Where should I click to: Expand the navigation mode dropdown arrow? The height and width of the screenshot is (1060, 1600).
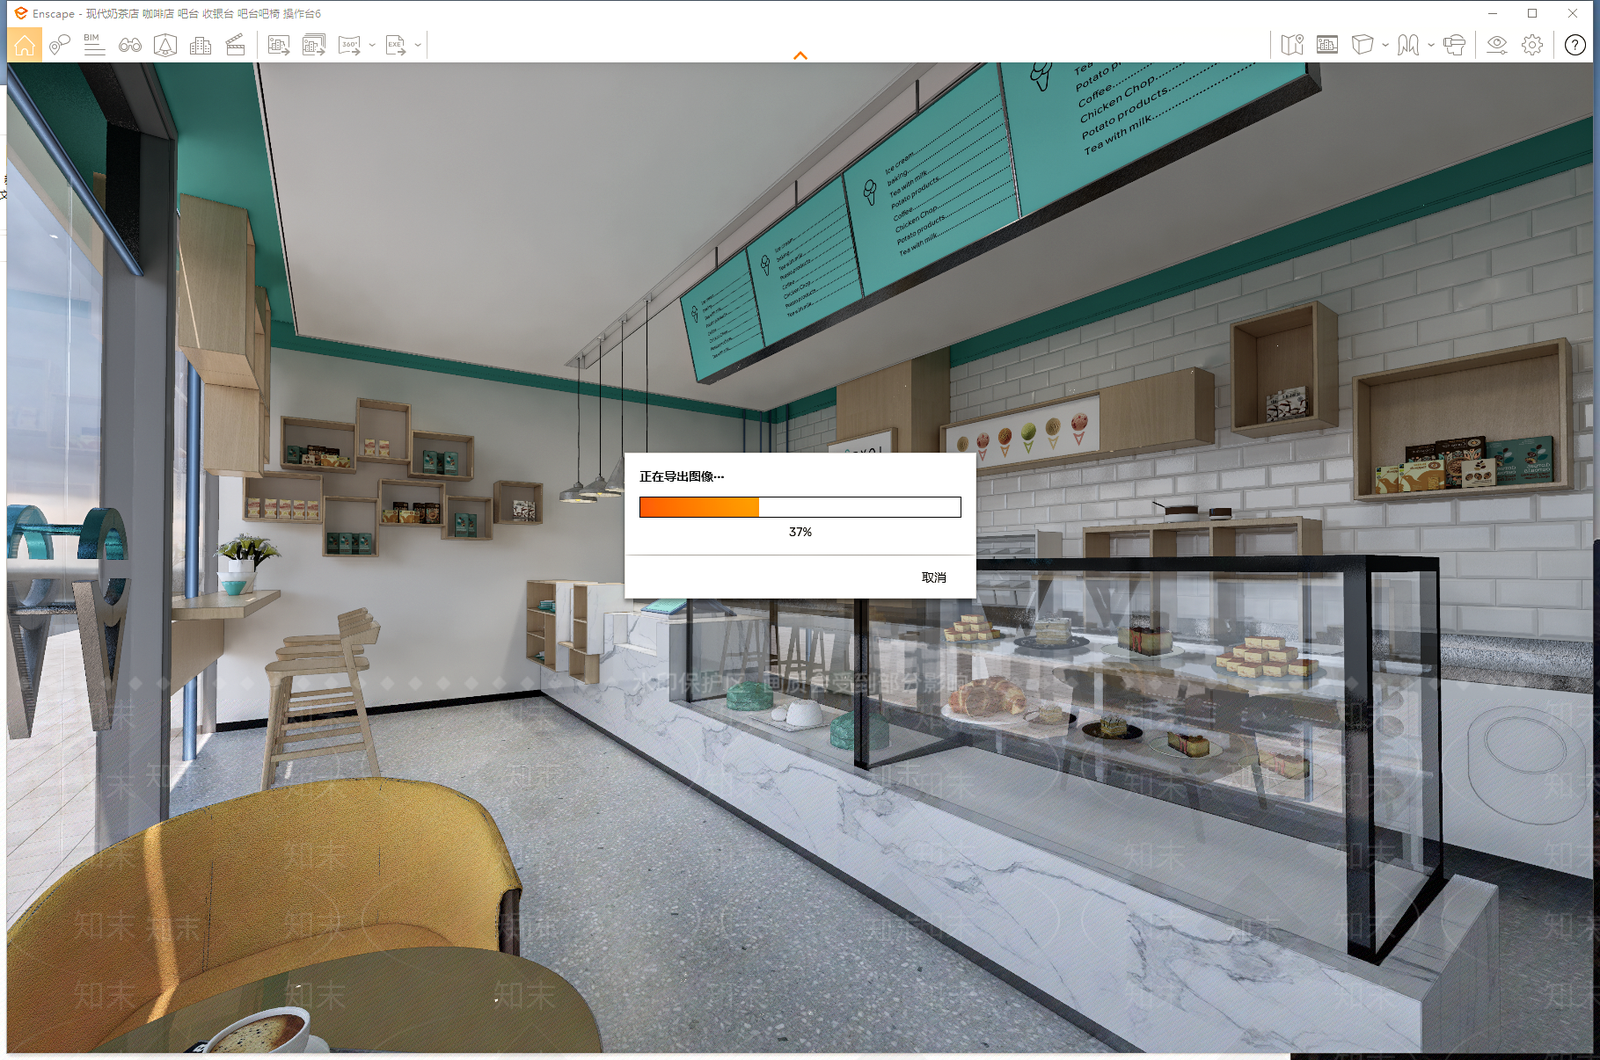[1431, 45]
